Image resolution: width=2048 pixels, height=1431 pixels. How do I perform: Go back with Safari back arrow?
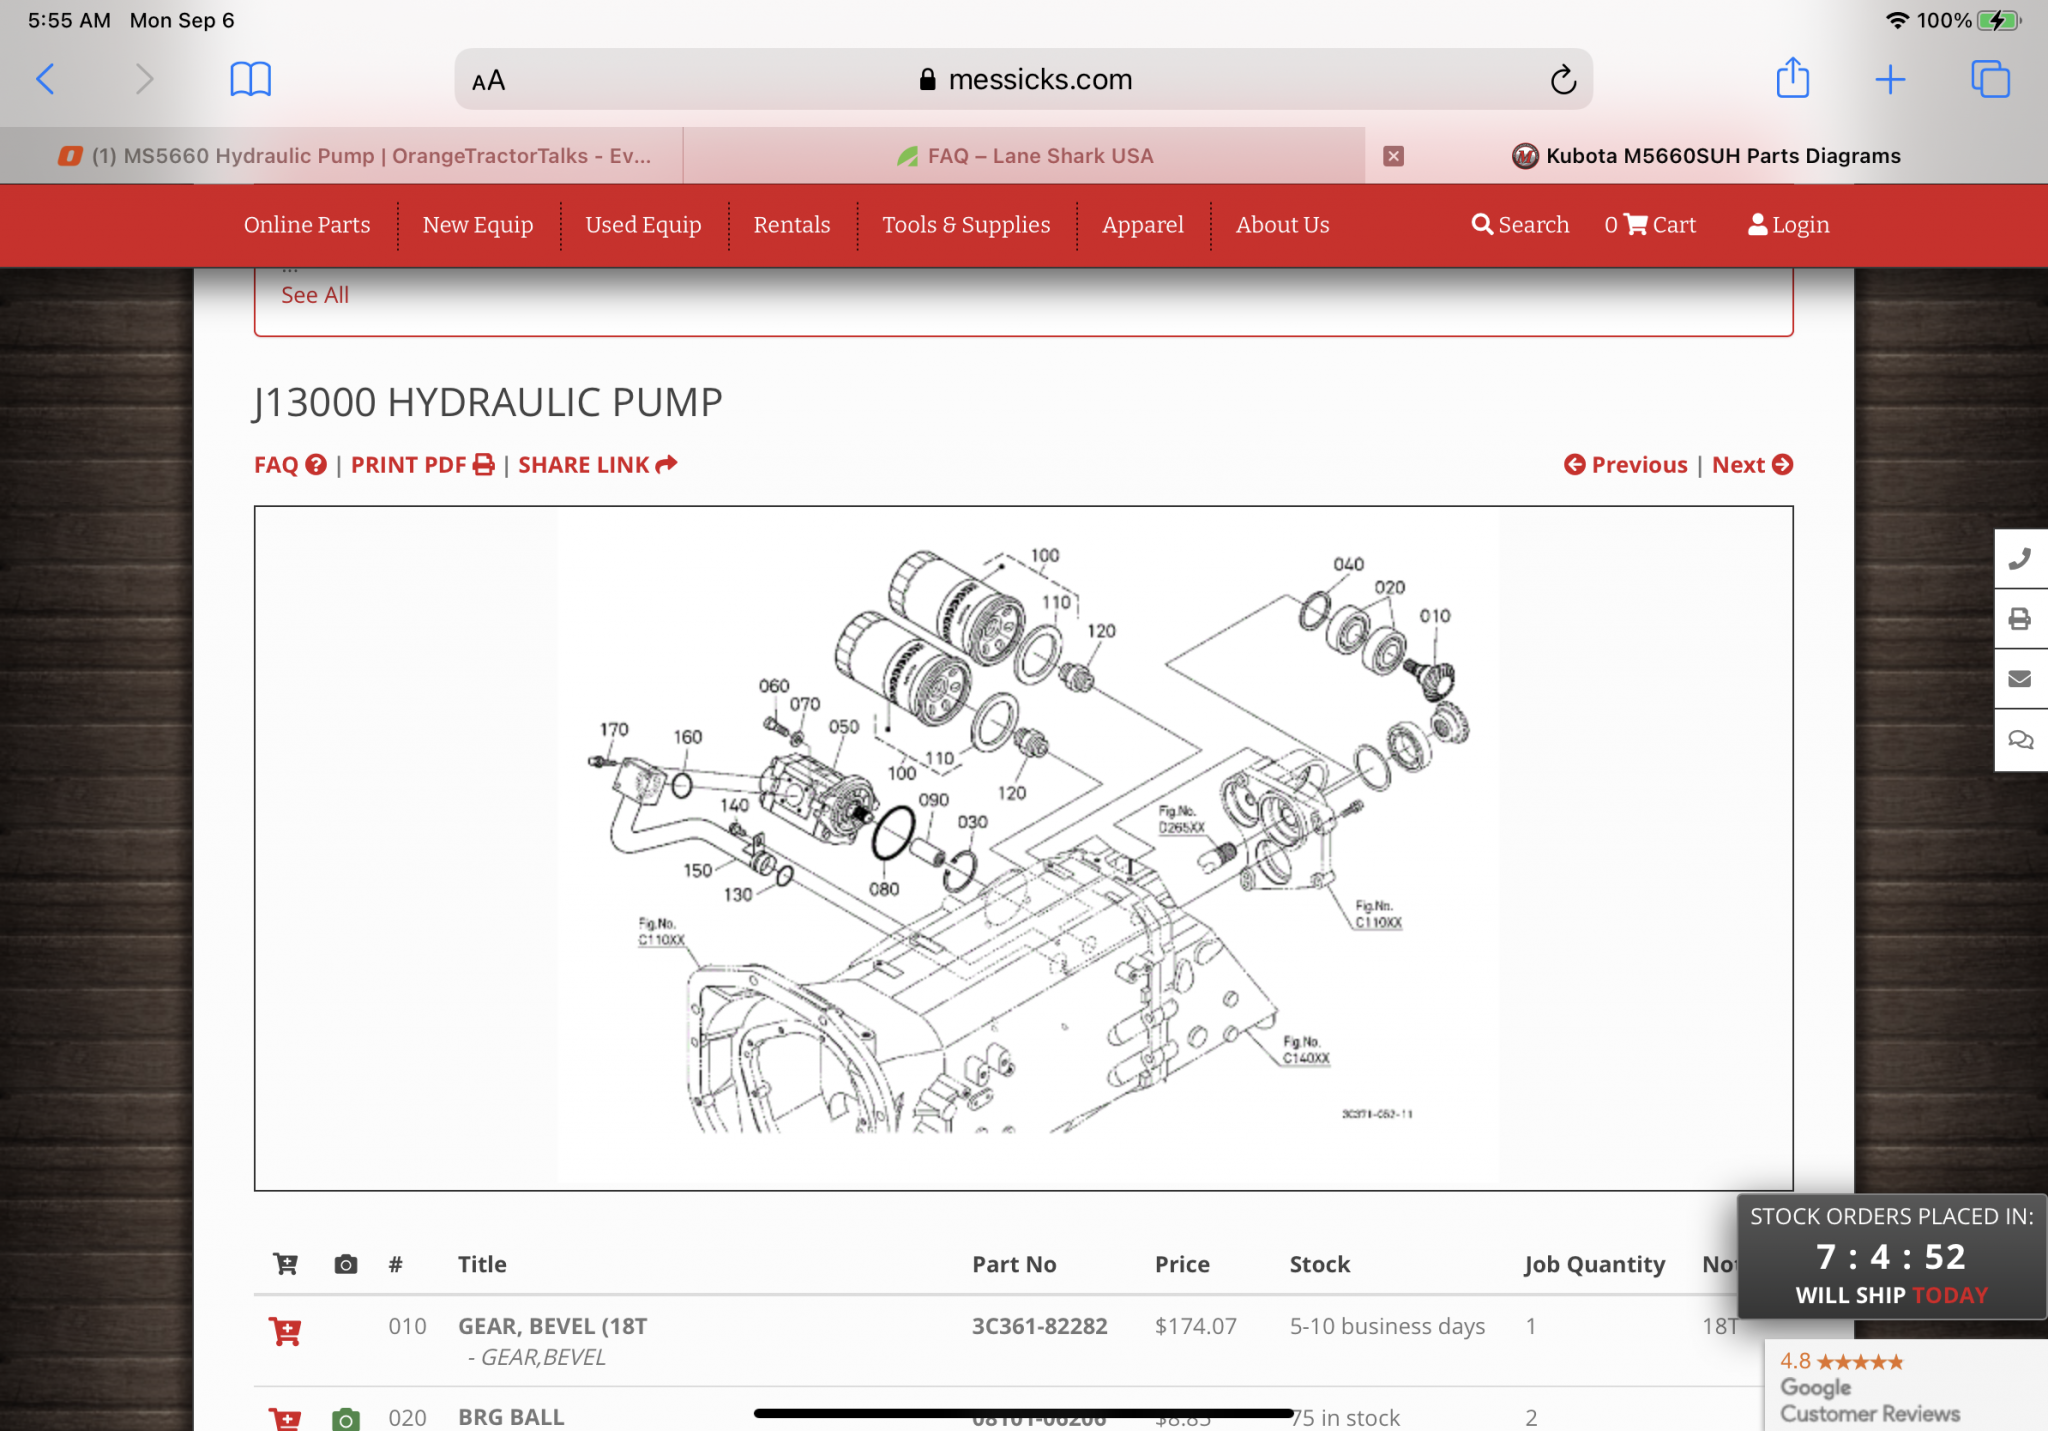(x=45, y=79)
